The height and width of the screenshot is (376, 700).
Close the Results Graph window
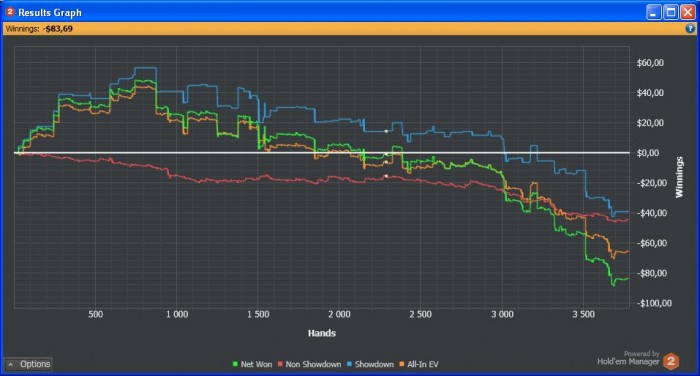(x=688, y=12)
